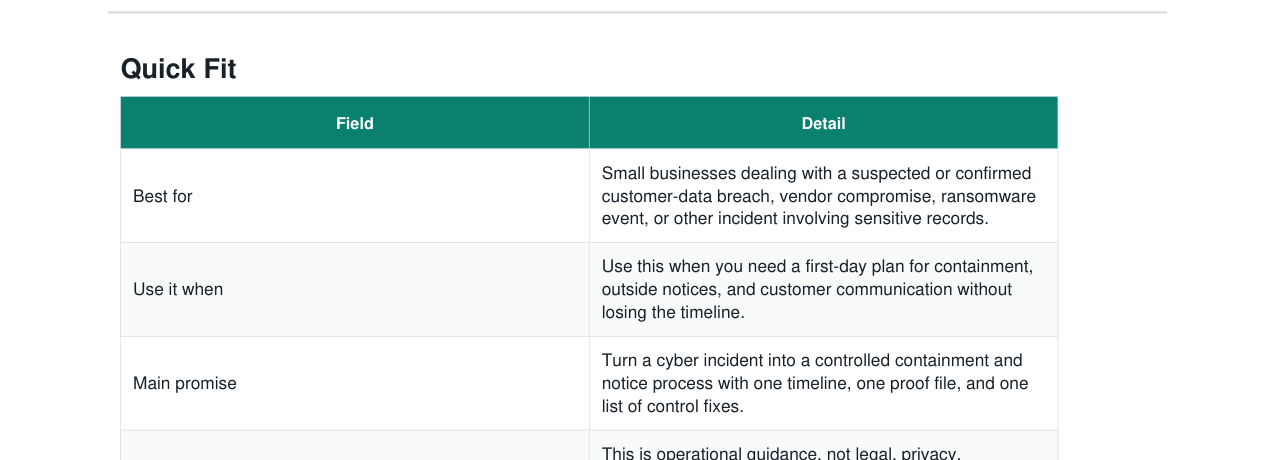Viewport: 1275px width, 460px height.
Task: Click the 'This is operational guidance' text
Action: [781, 453]
